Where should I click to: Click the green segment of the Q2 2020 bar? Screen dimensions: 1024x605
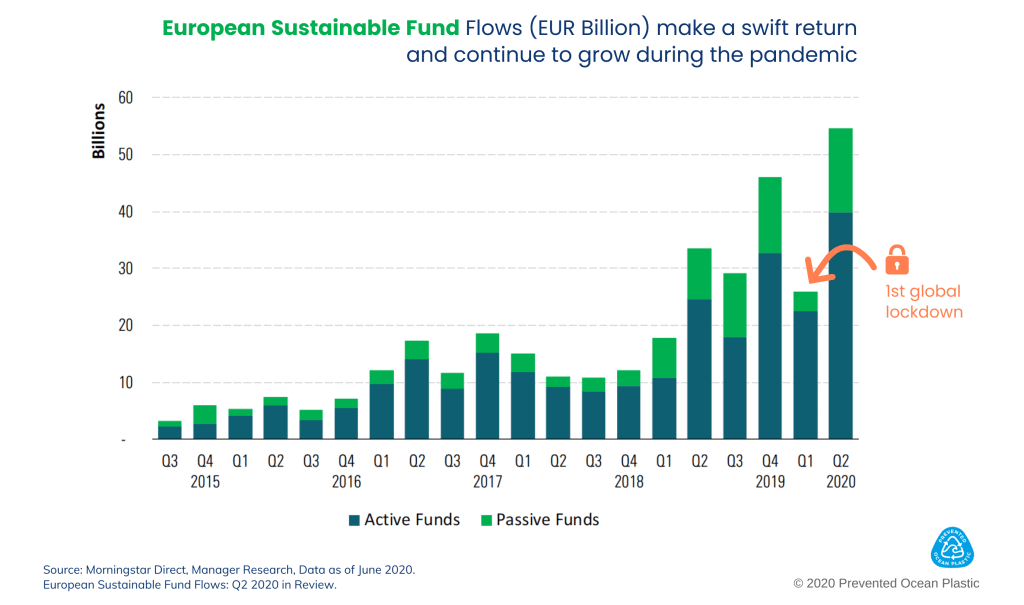[841, 170]
